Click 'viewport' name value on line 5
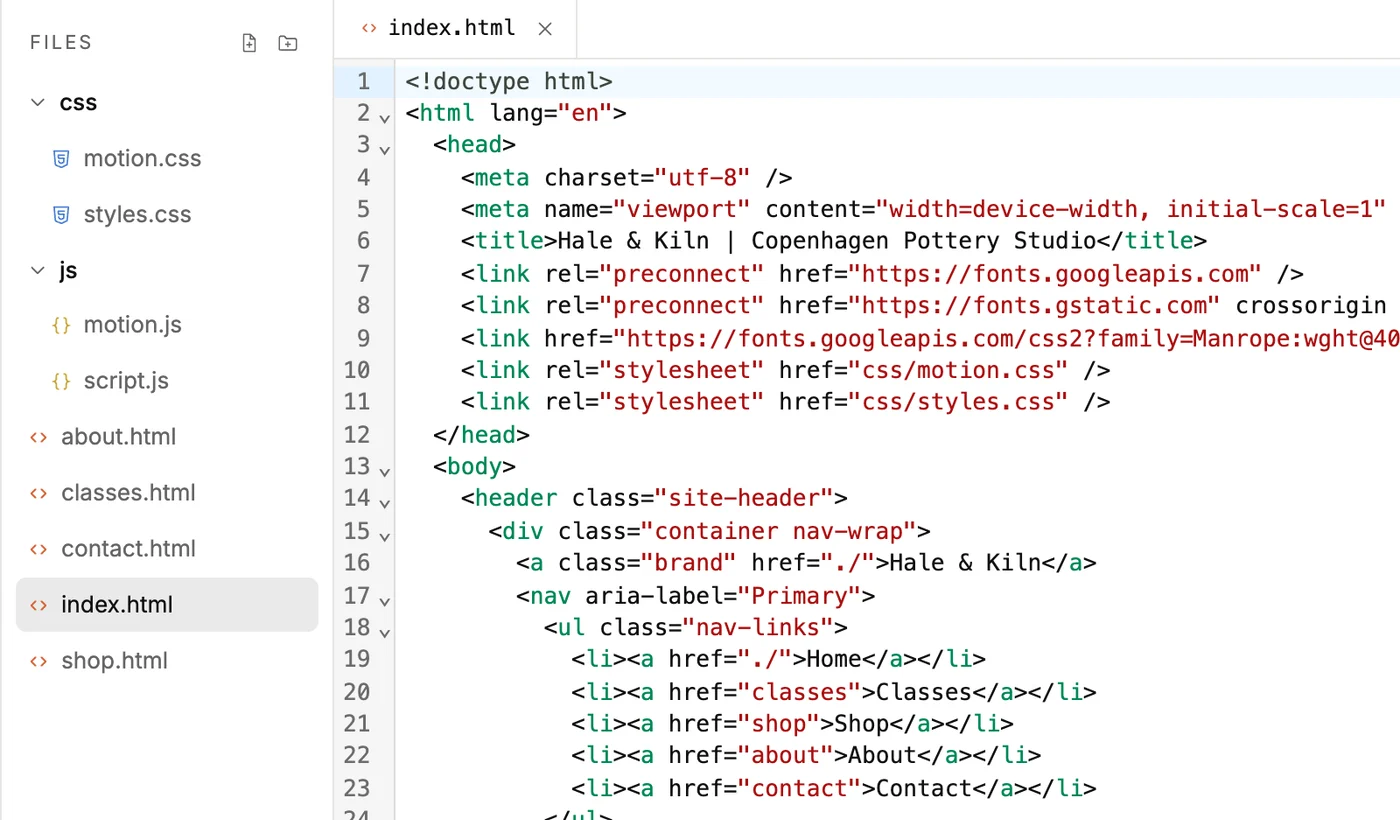This screenshot has height=820, width=1400. [x=682, y=209]
